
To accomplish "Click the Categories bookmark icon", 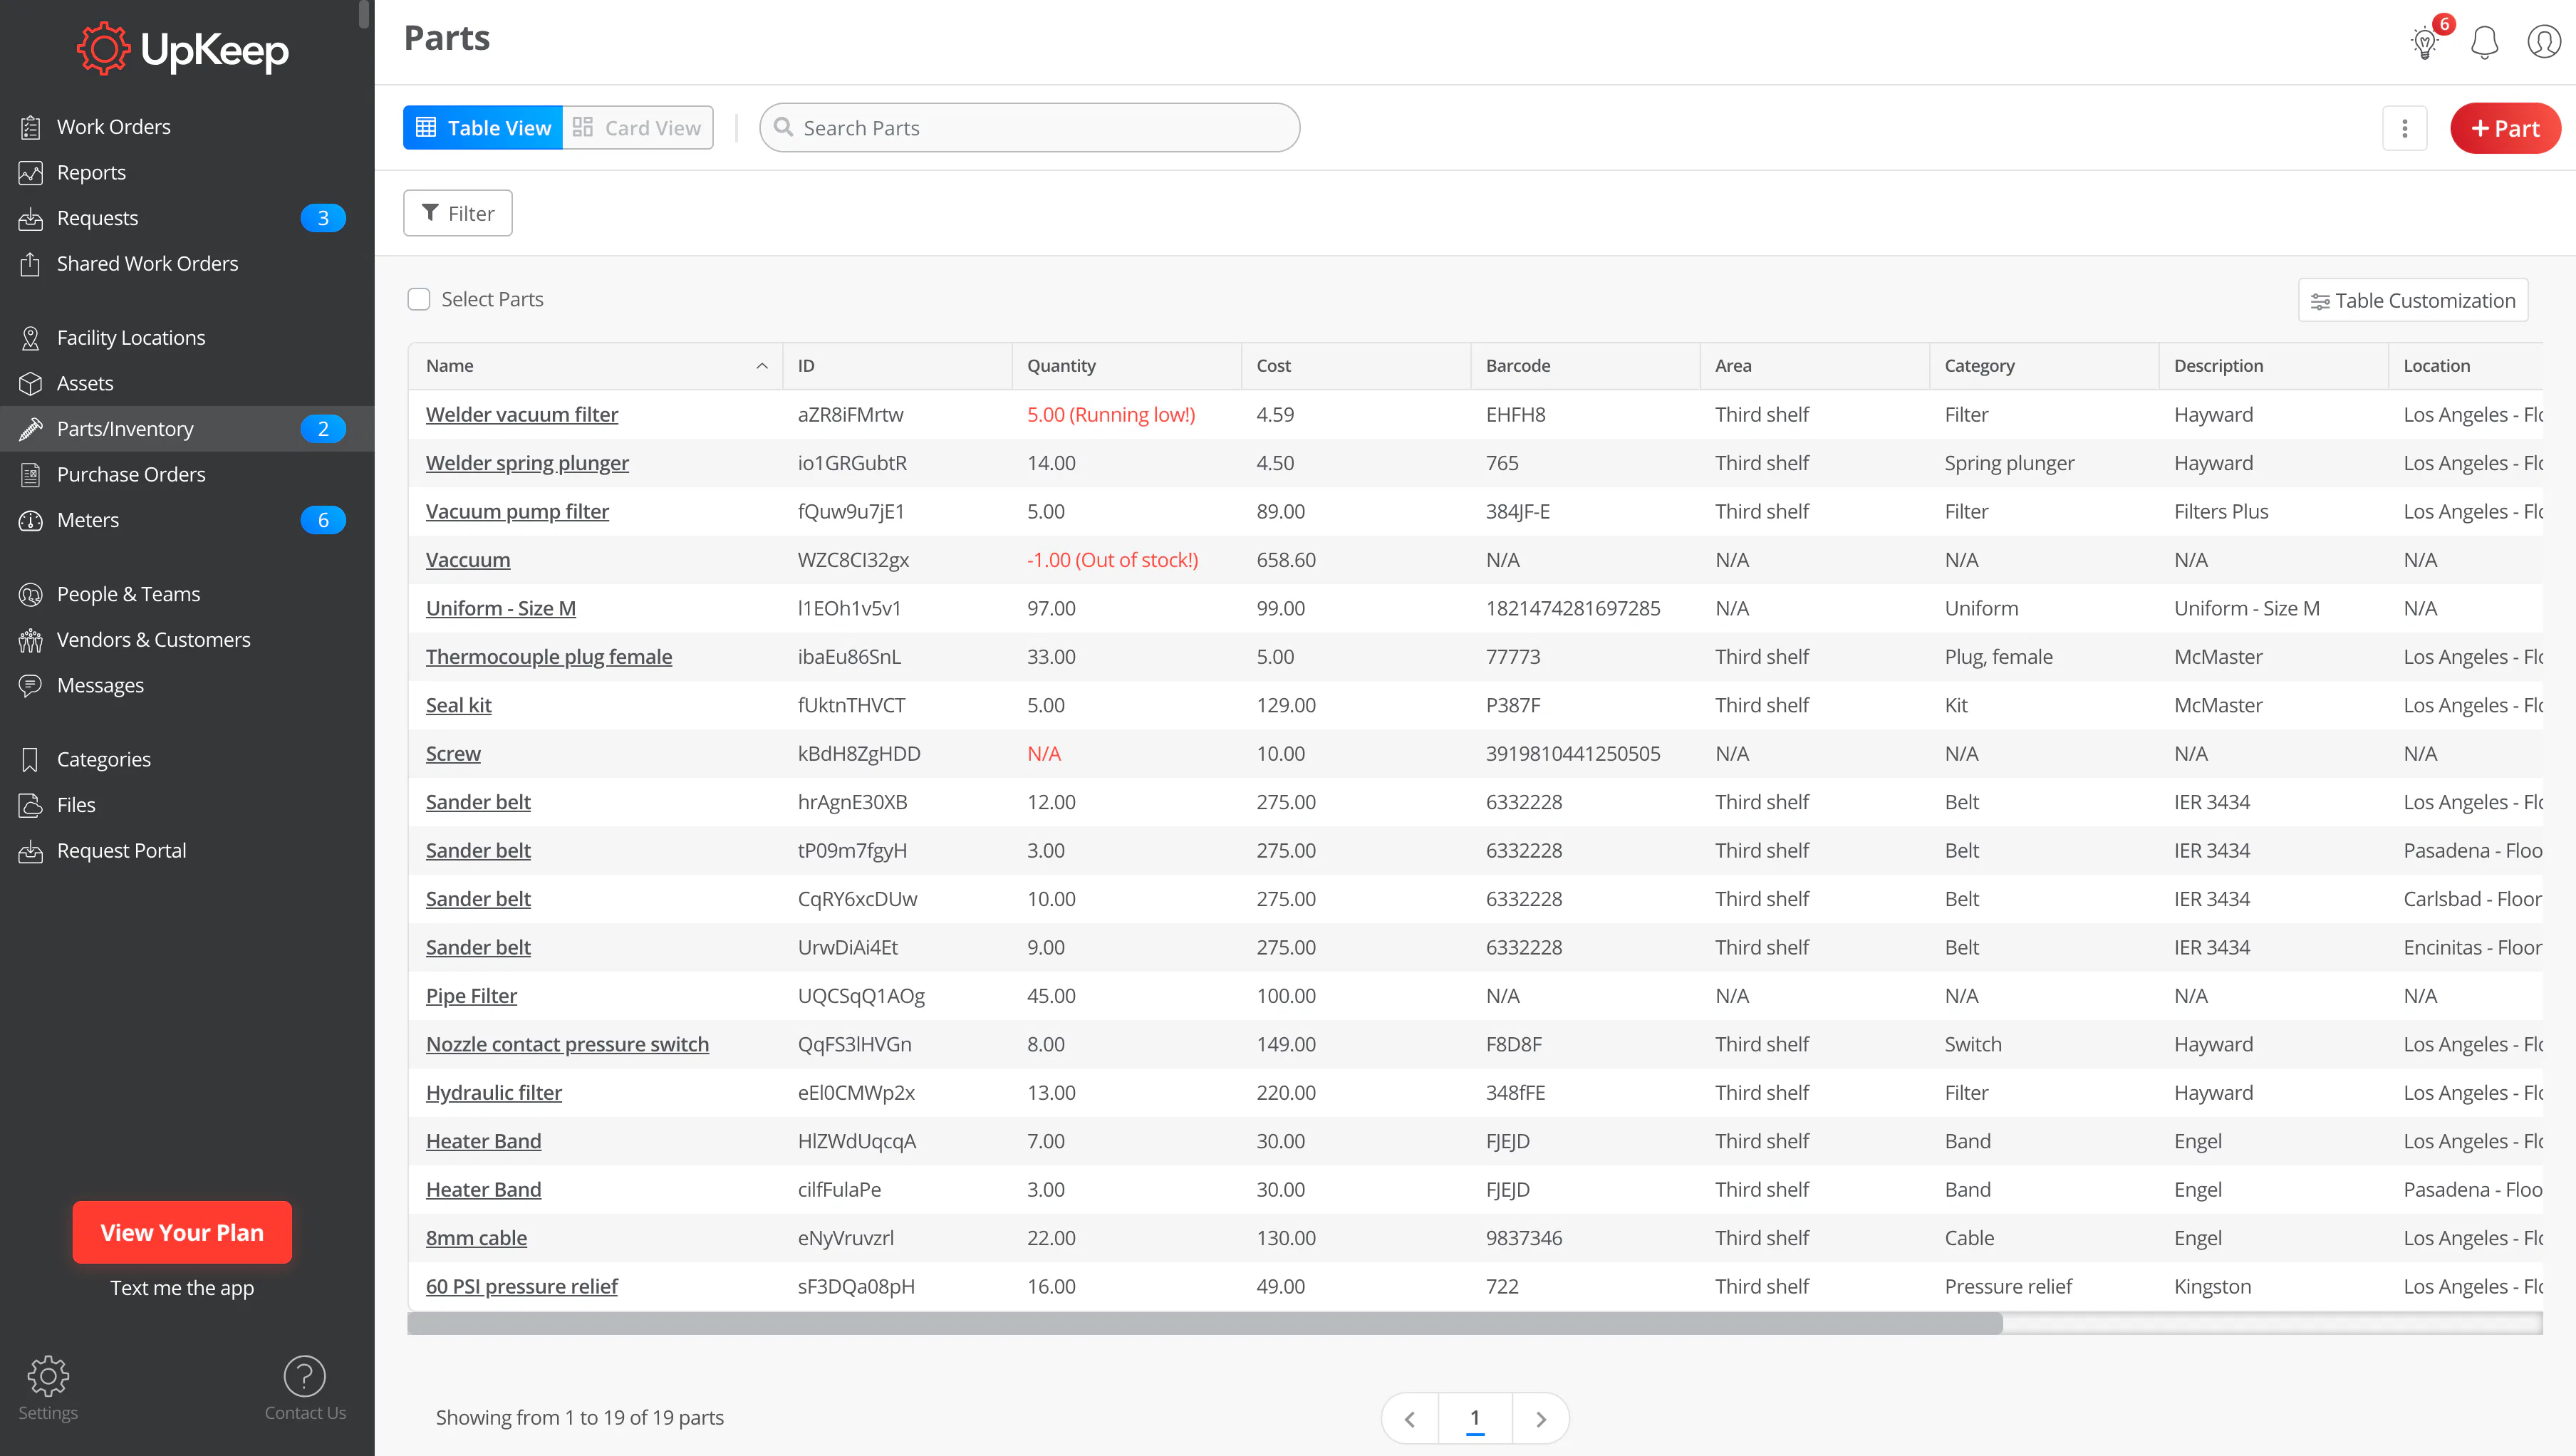I will click(x=31, y=760).
